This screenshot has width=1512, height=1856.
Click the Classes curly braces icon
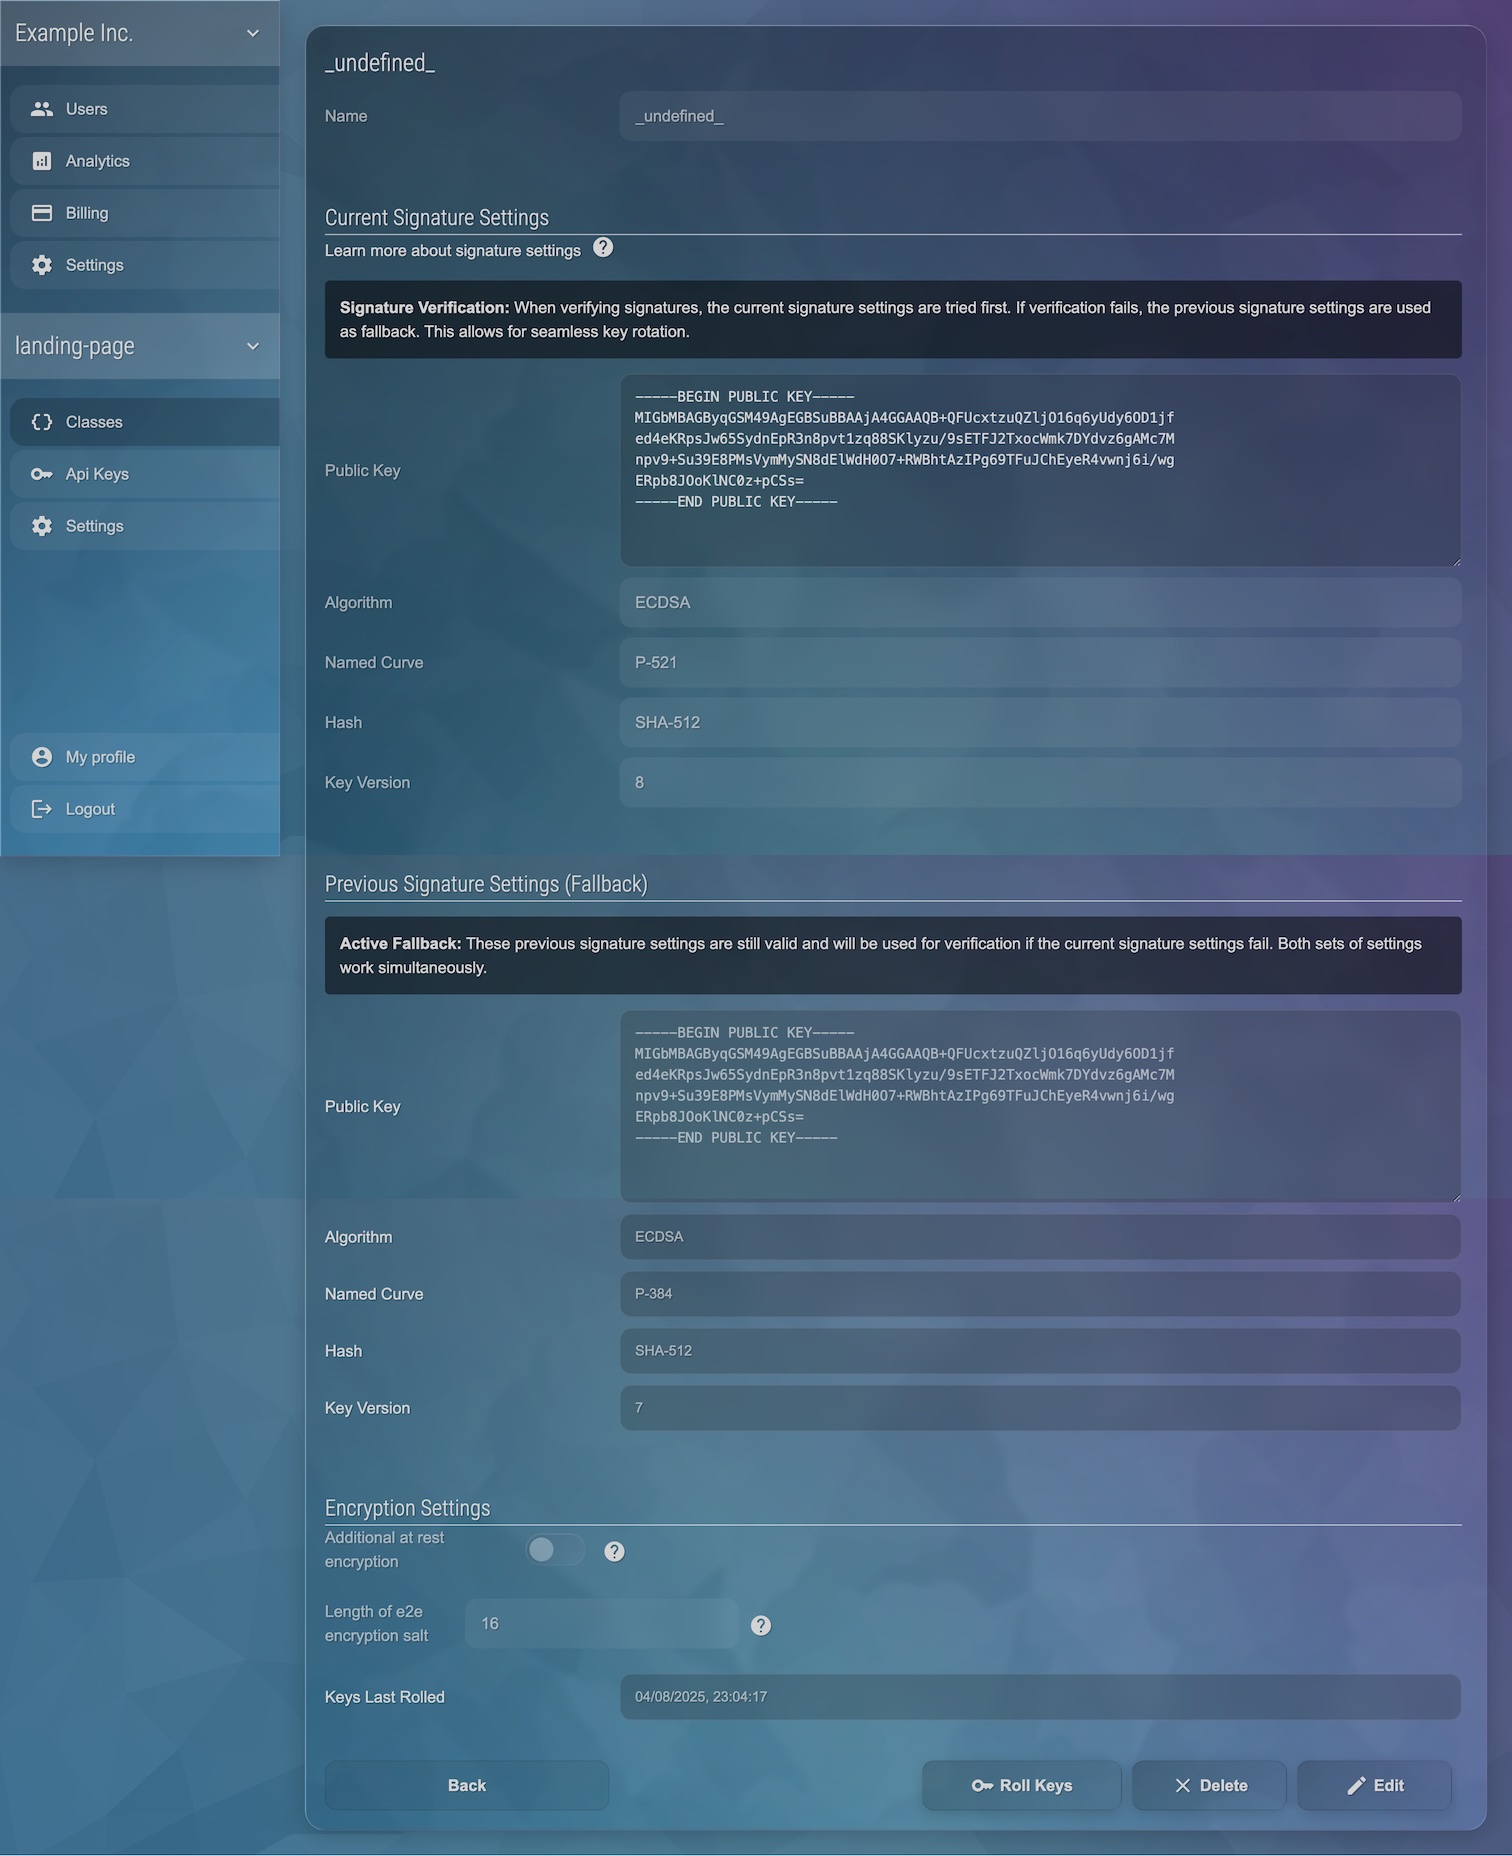[x=41, y=422]
